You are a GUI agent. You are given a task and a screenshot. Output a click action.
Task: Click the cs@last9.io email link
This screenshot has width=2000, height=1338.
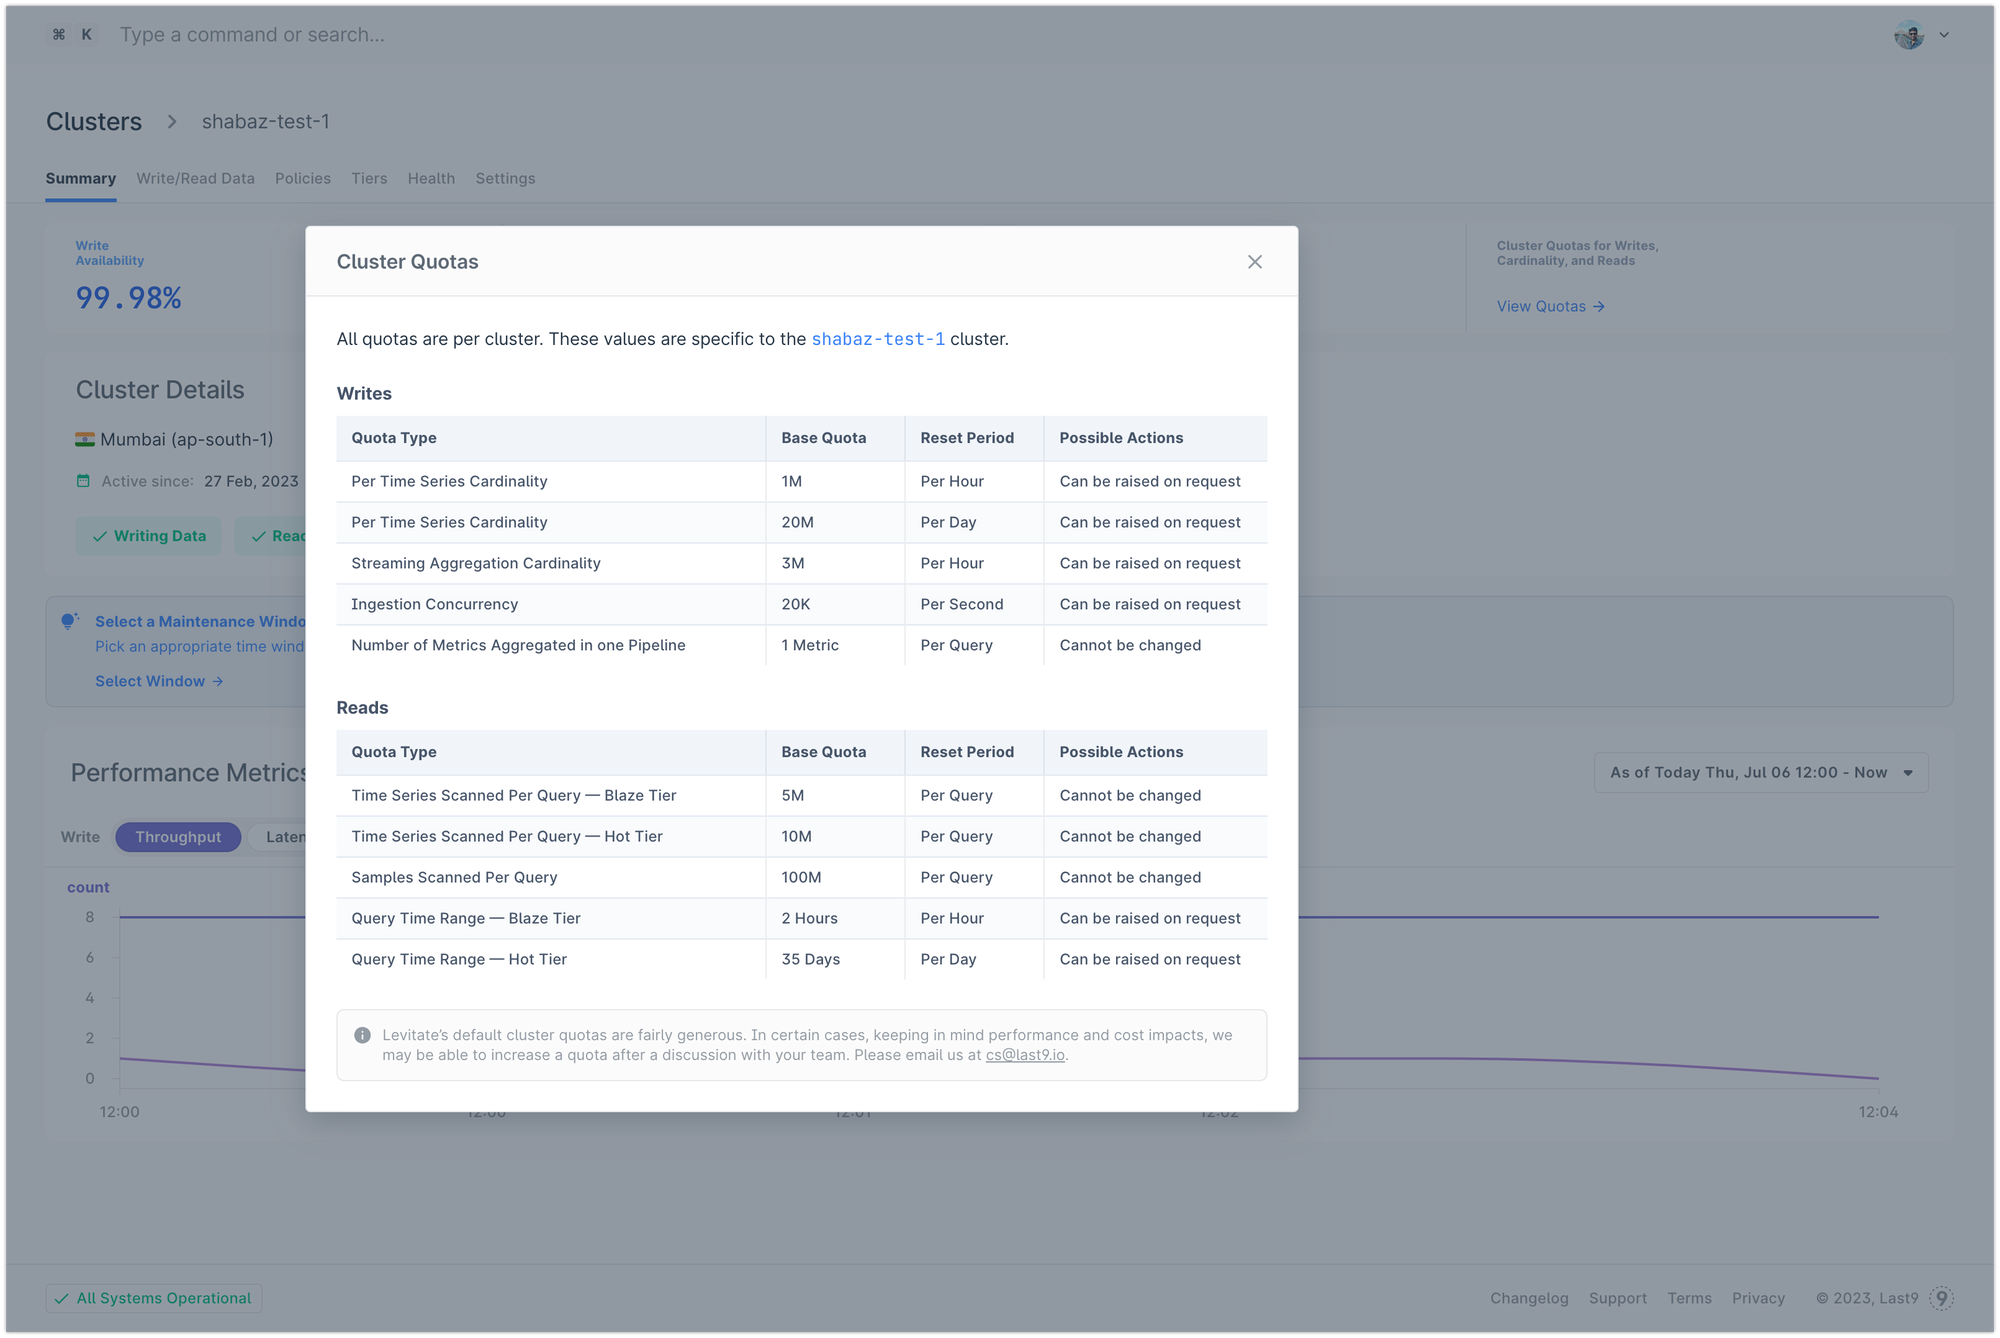coord(1025,1055)
